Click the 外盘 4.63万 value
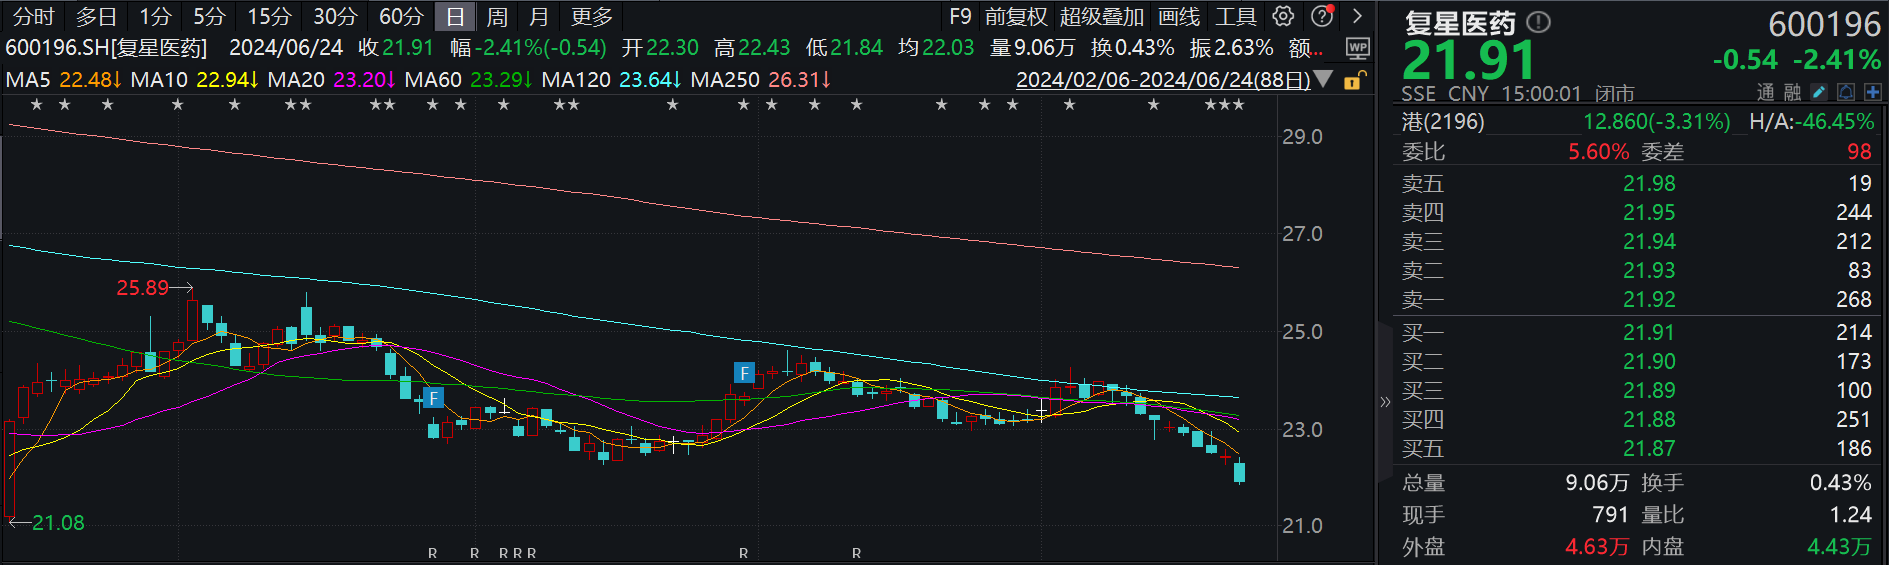This screenshot has height=565, width=1889. [1597, 547]
